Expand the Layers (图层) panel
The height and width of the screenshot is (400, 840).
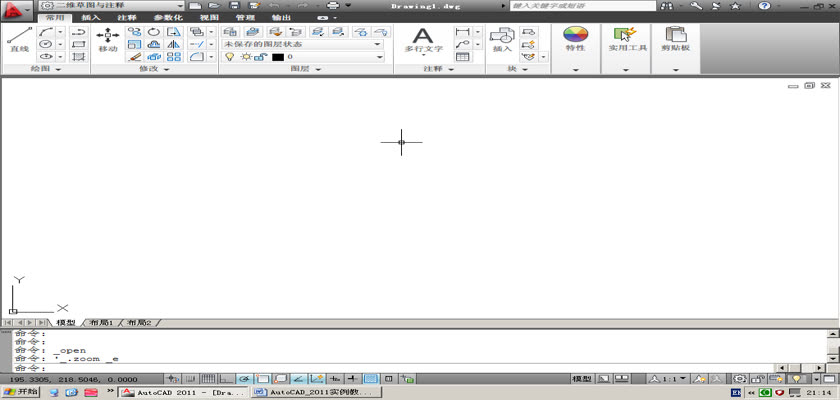[x=306, y=69]
